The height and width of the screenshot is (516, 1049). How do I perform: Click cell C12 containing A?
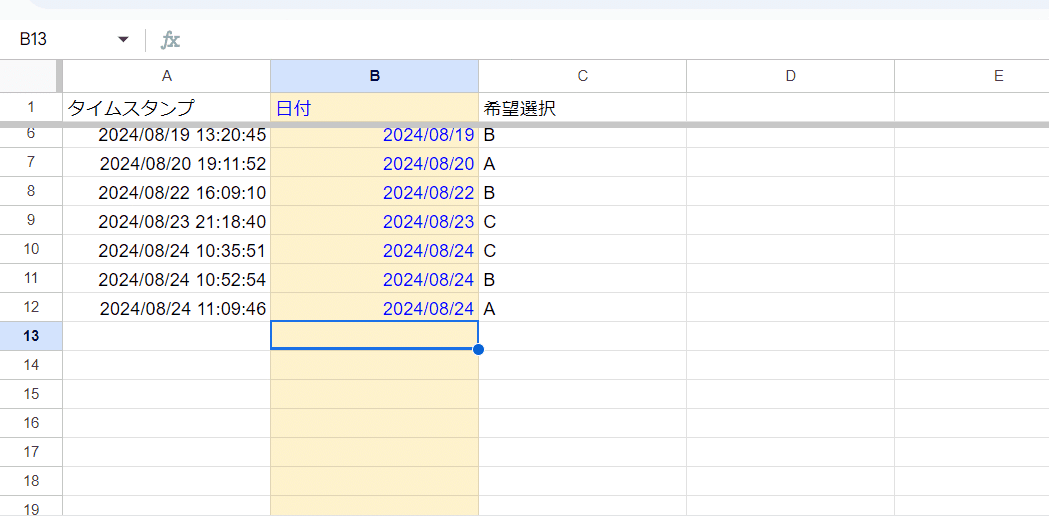(583, 307)
